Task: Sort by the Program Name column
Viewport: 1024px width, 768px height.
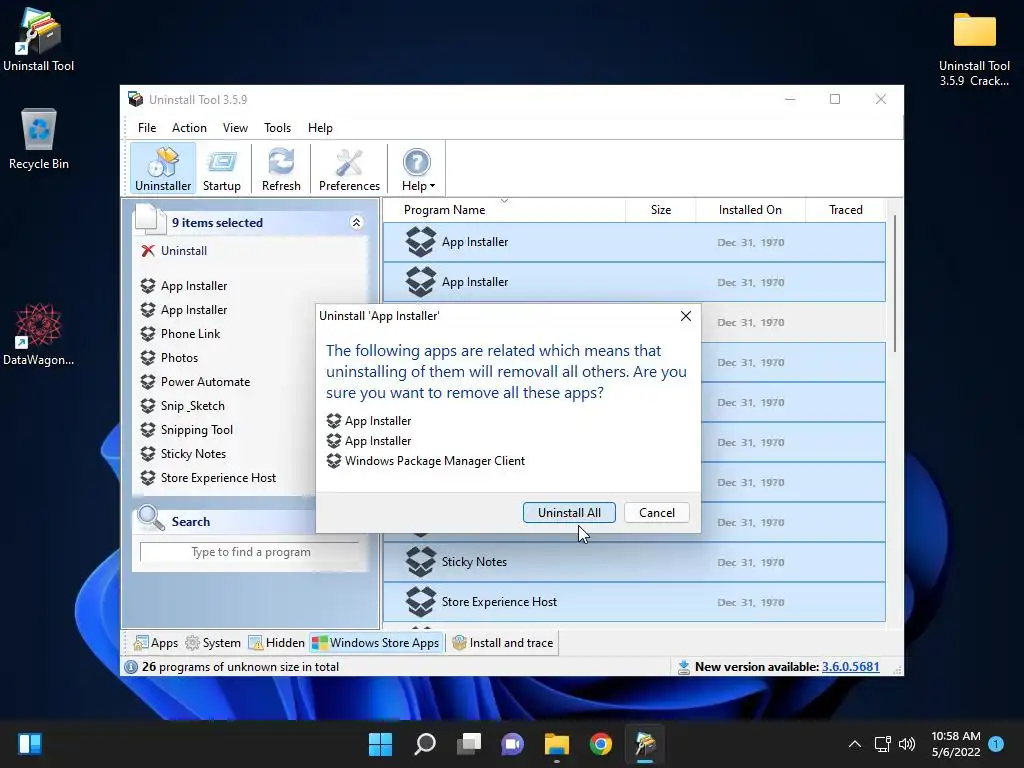Action: coord(504,210)
